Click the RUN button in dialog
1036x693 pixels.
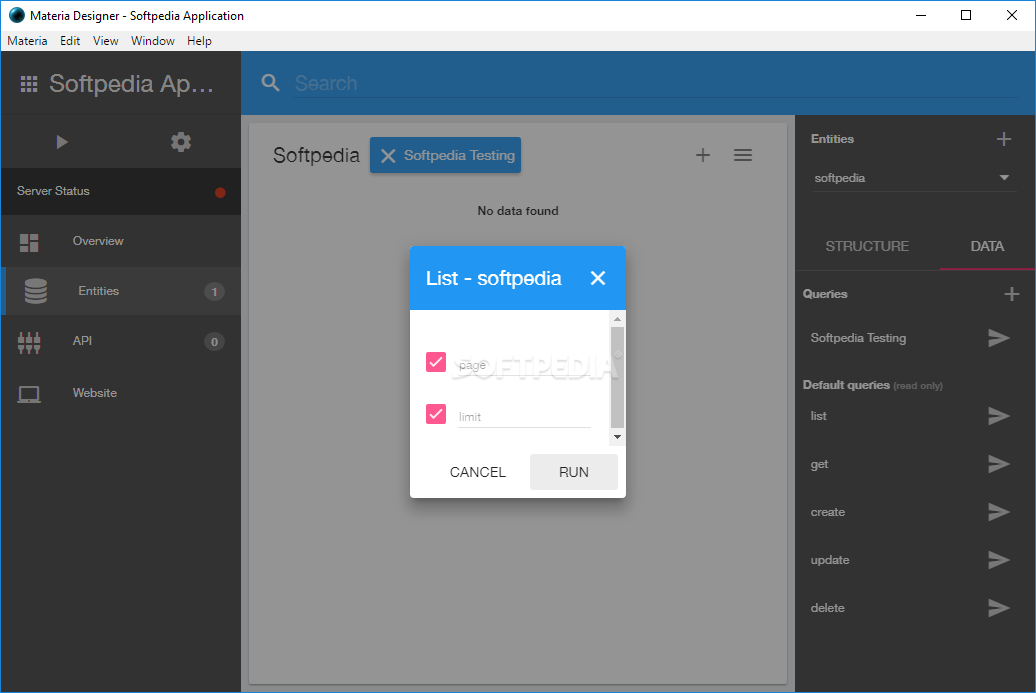click(x=574, y=472)
